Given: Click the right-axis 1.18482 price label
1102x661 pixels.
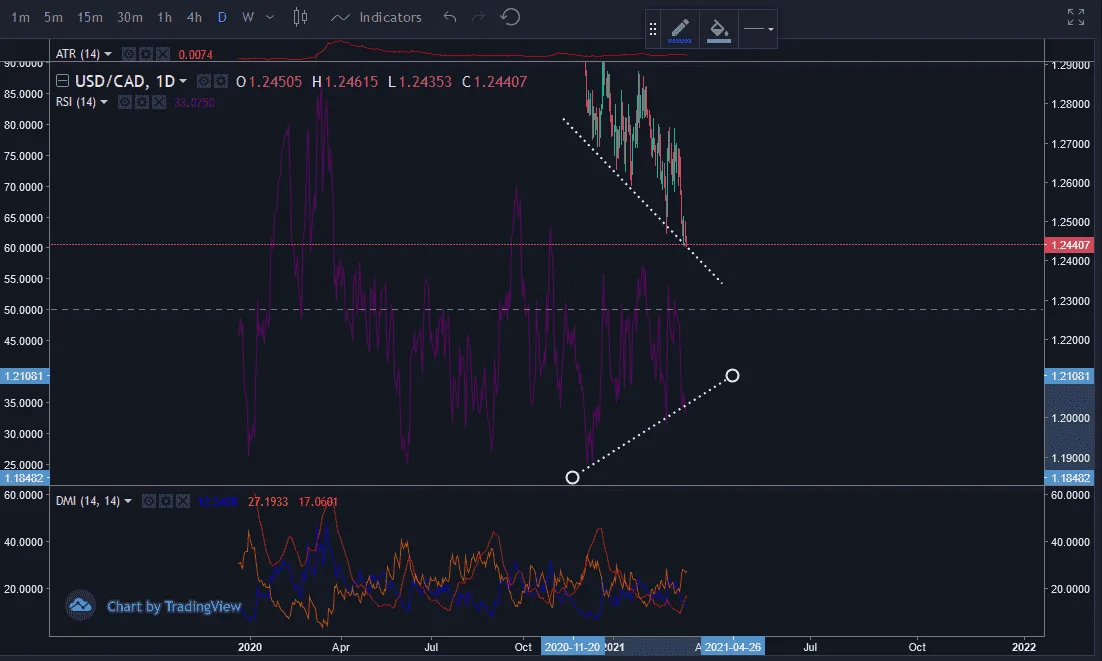Looking at the screenshot, I should (x=1070, y=478).
